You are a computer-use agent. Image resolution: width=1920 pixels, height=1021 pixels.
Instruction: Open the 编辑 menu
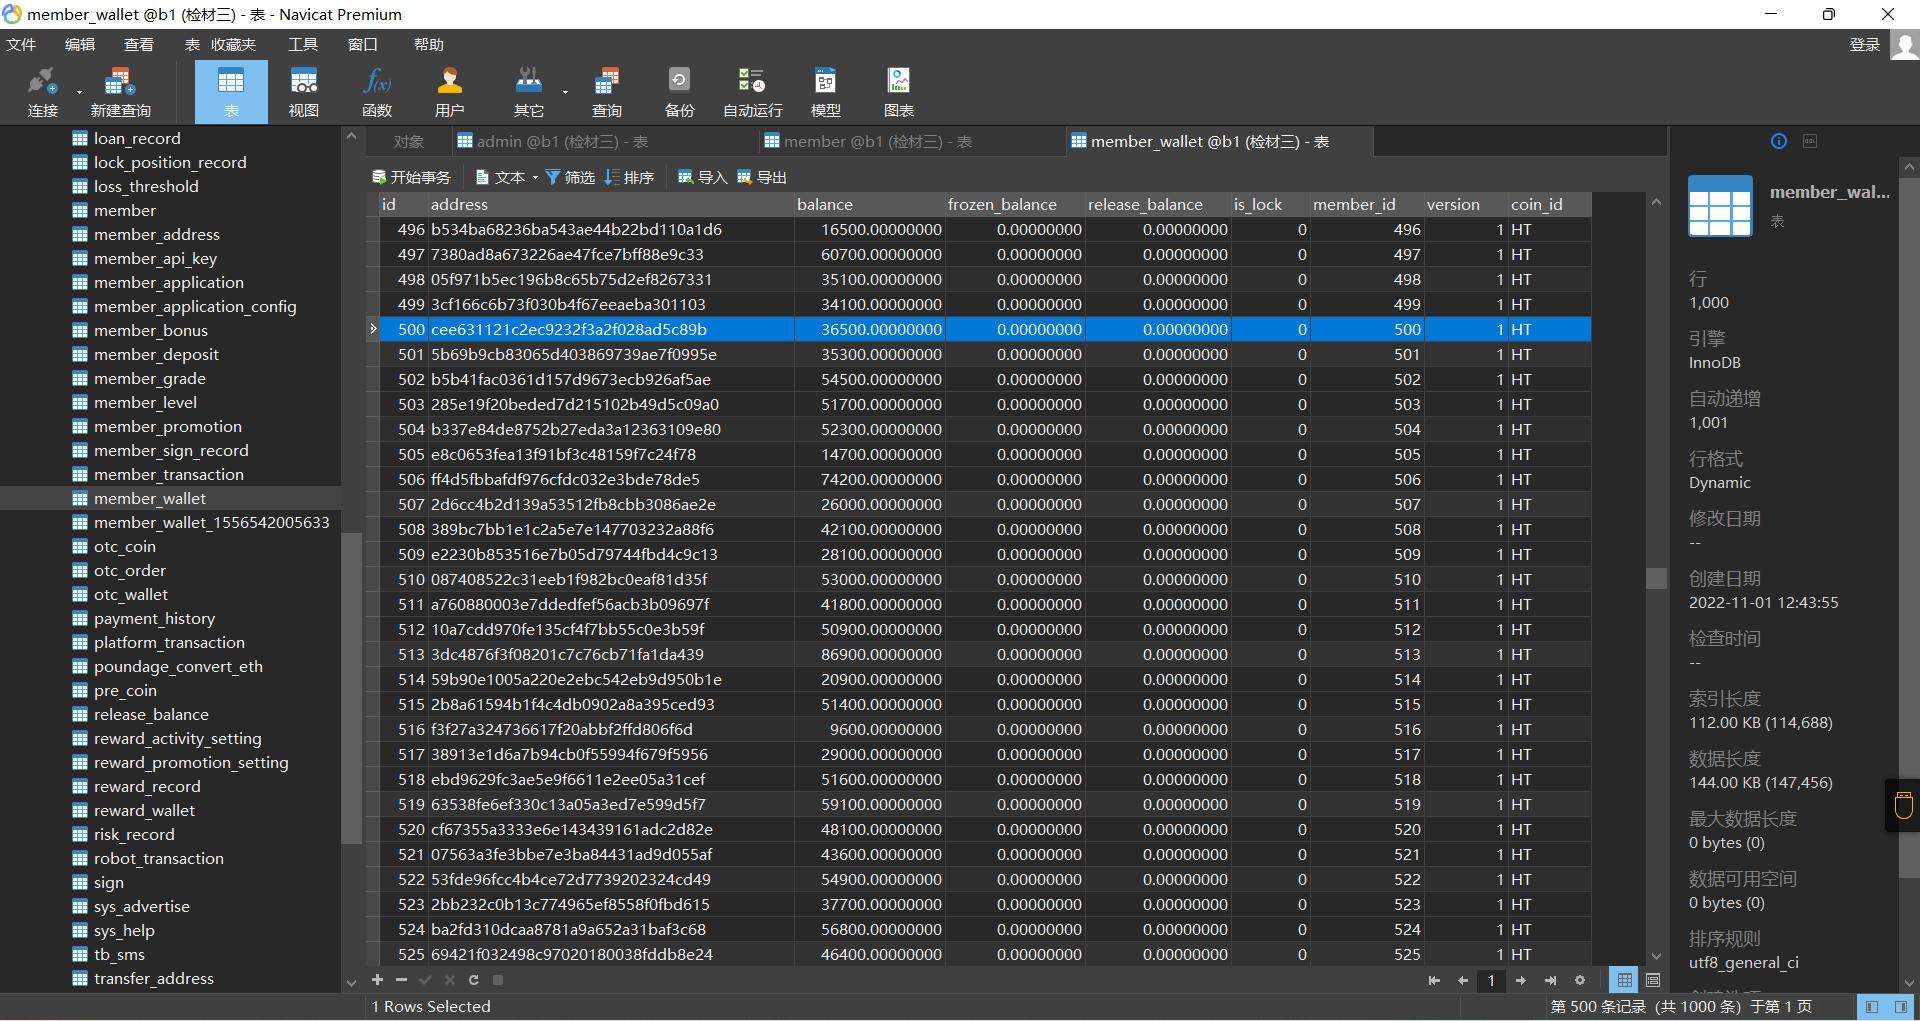coord(80,45)
